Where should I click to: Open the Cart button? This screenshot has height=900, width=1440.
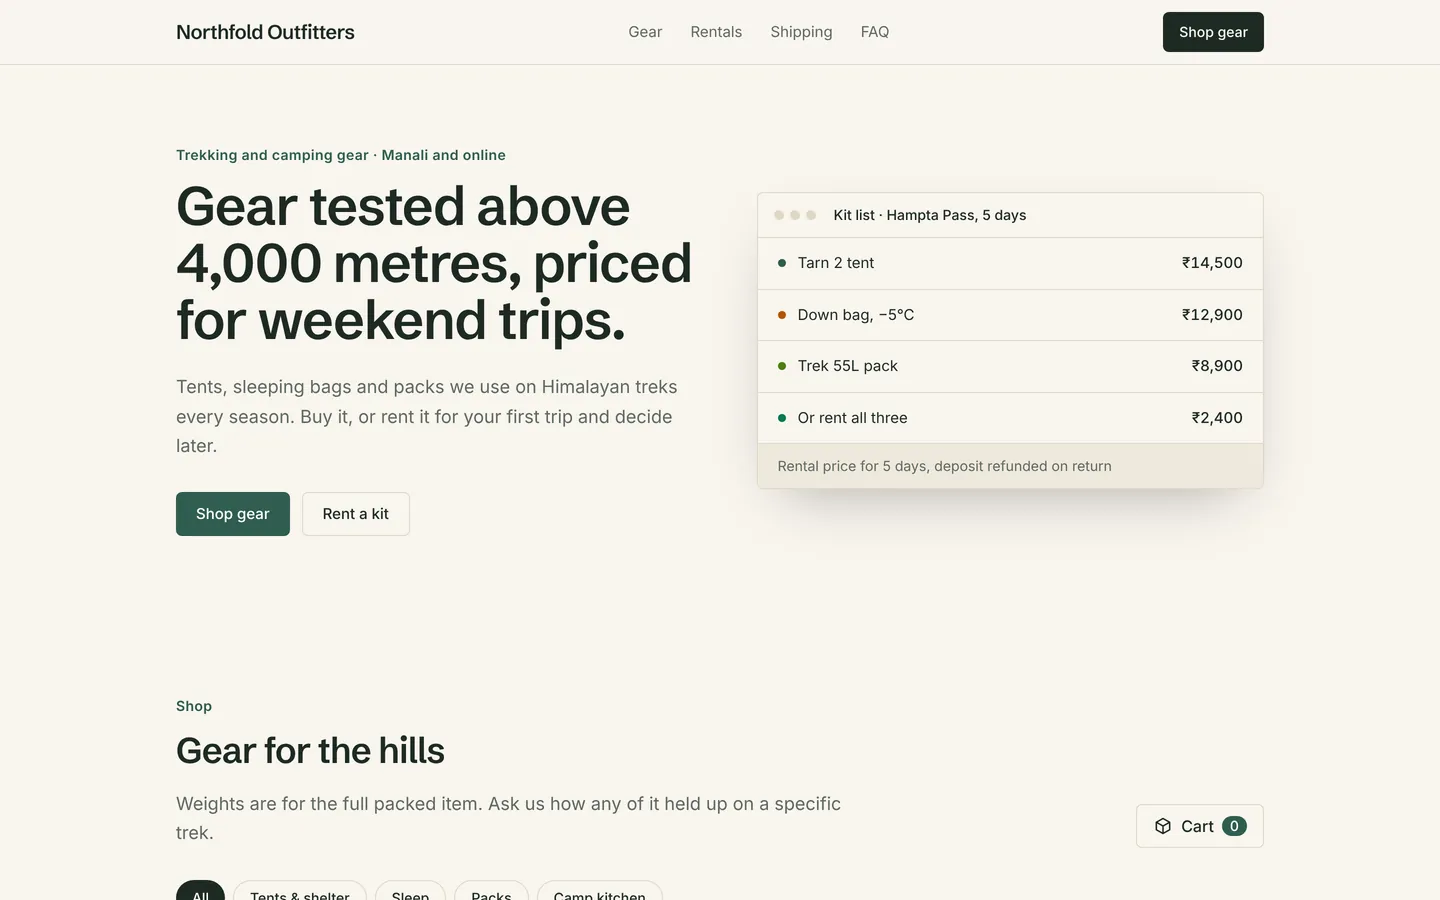tap(1200, 826)
